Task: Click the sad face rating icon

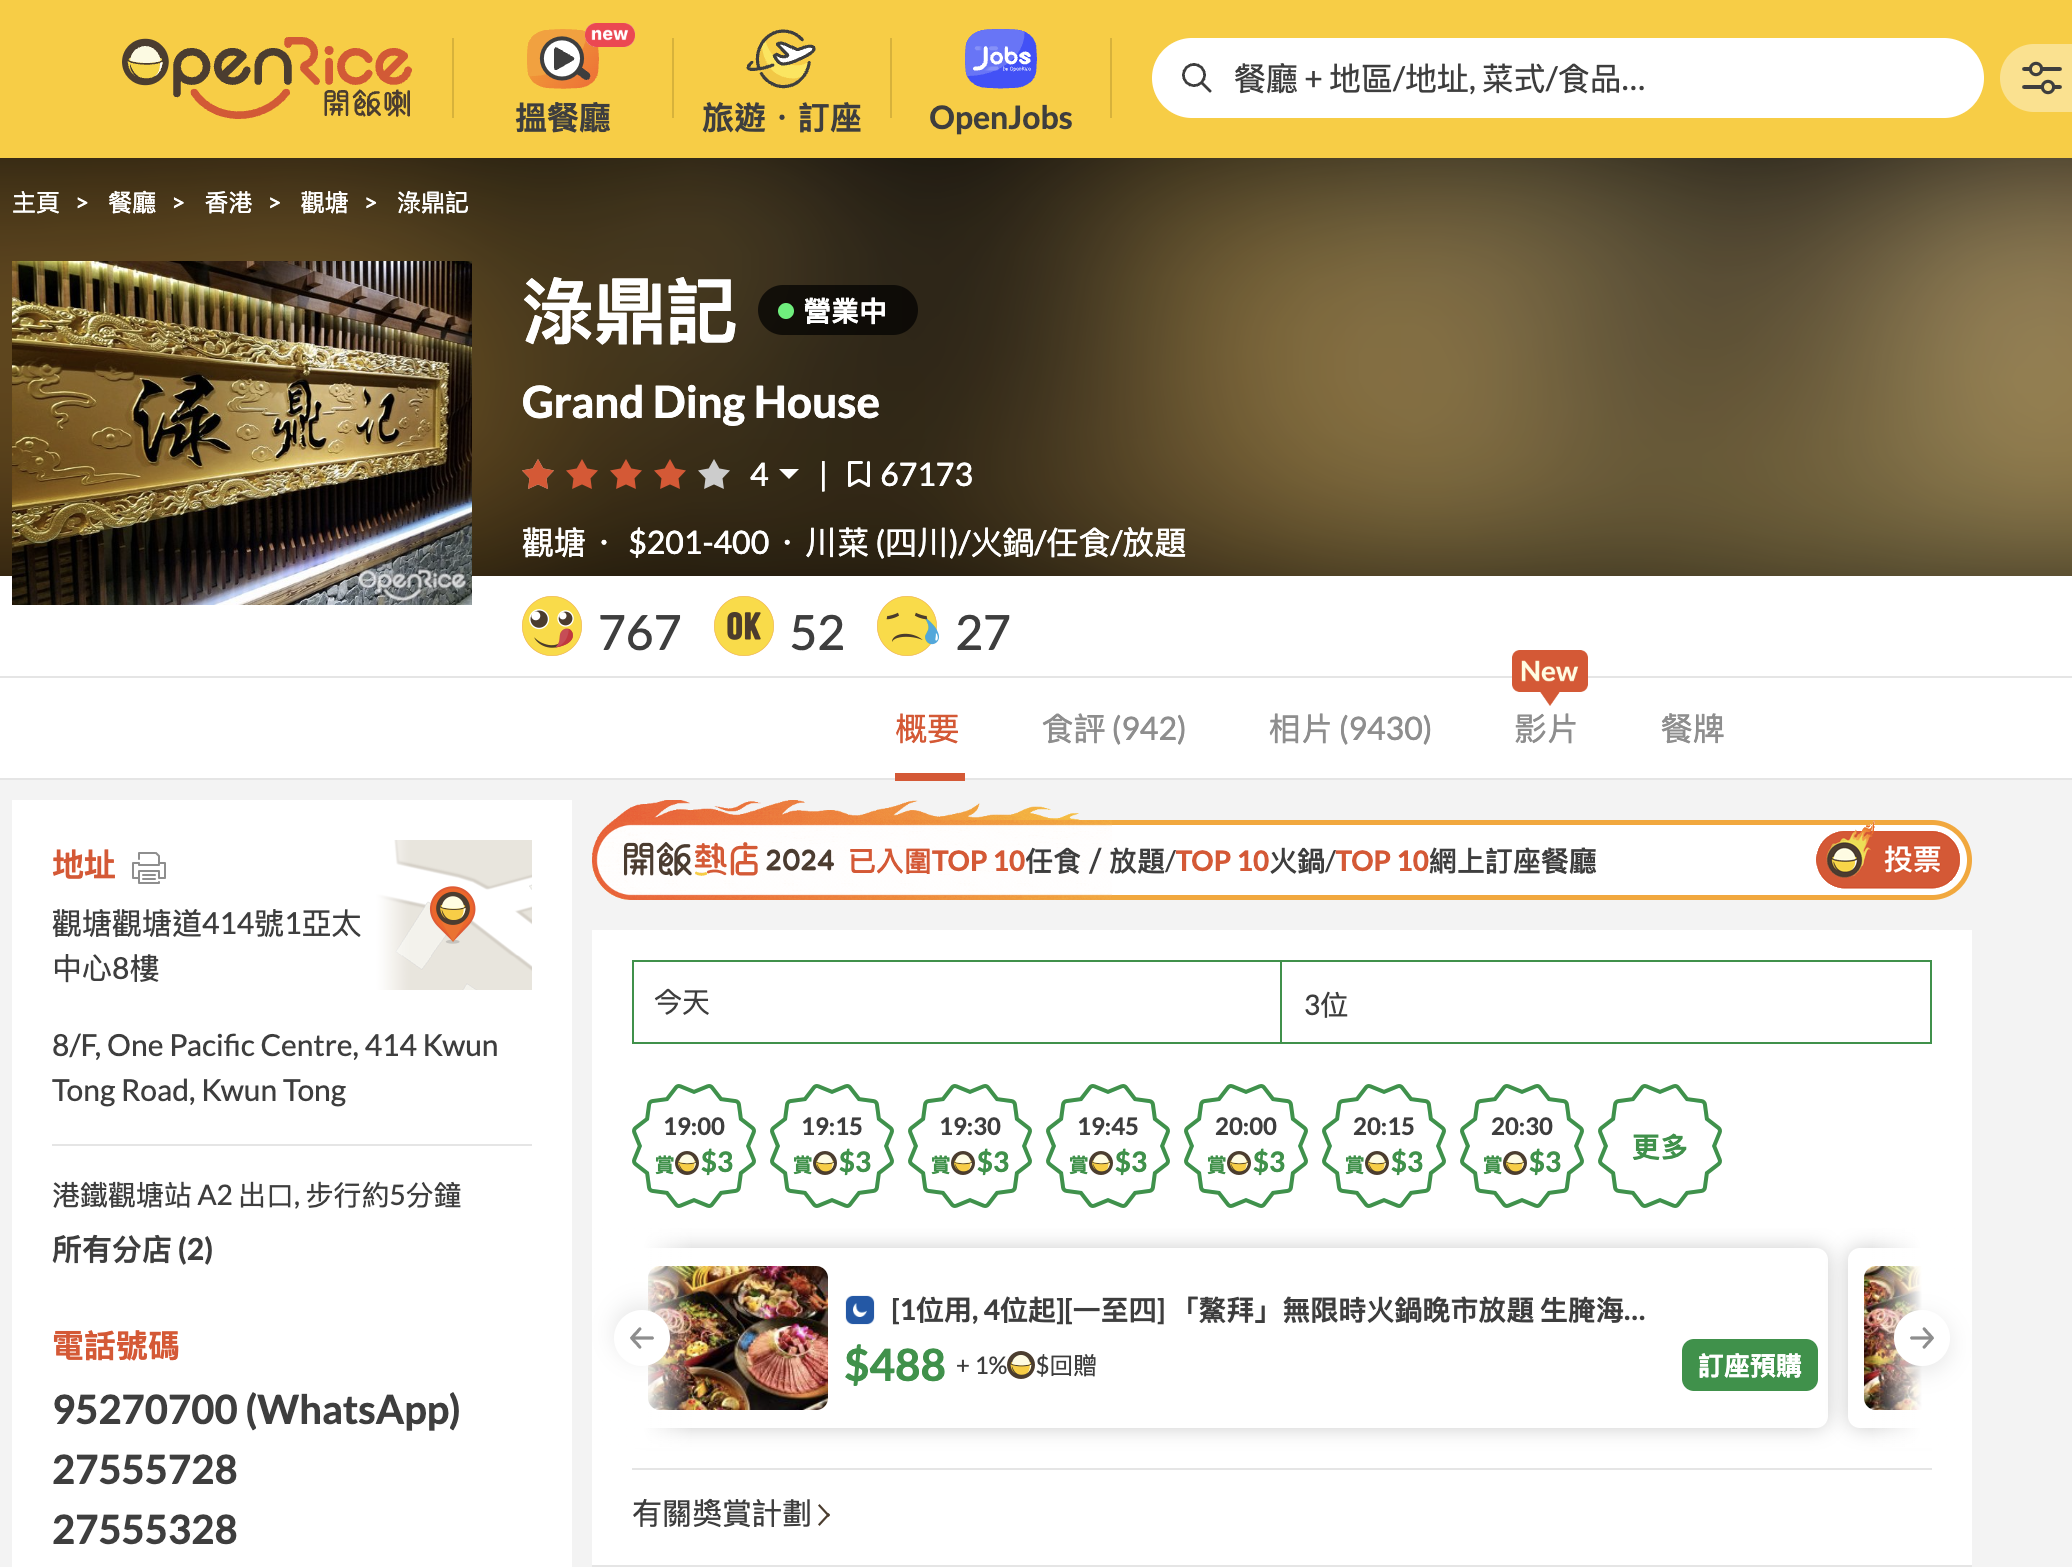Action: click(x=908, y=627)
